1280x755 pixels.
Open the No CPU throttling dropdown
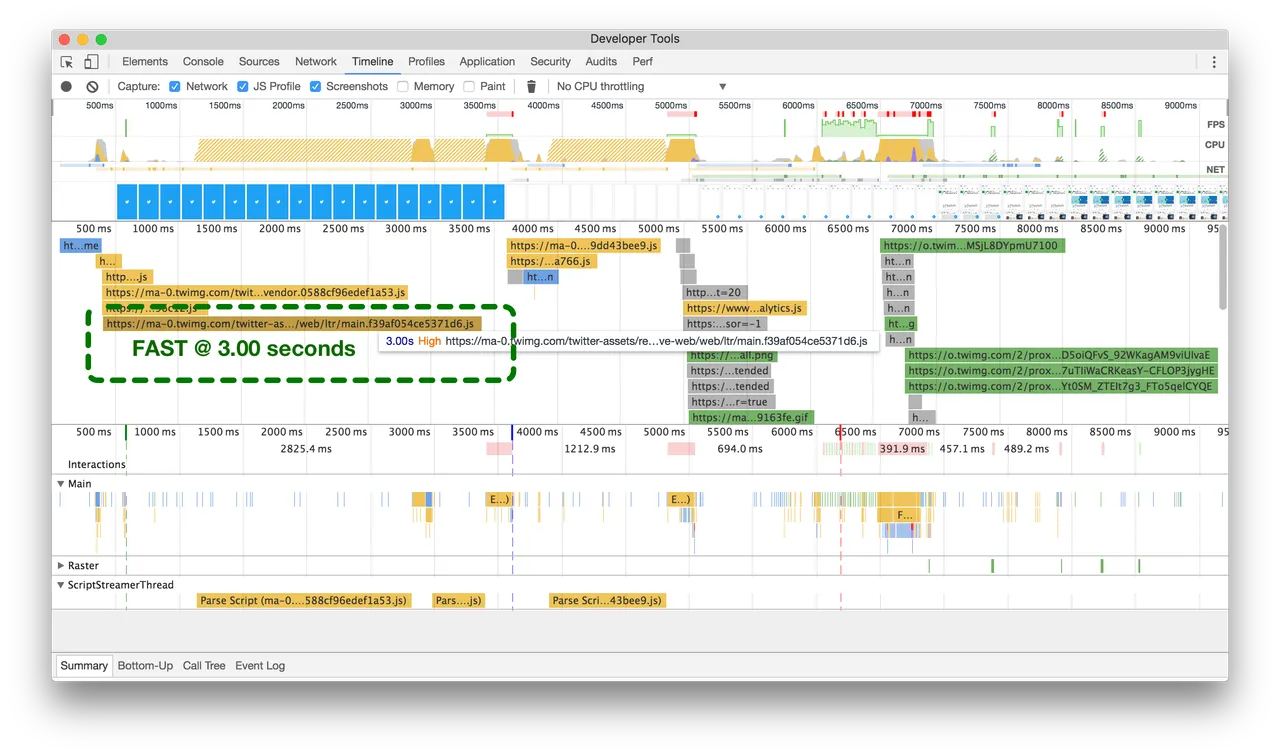[640, 86]
